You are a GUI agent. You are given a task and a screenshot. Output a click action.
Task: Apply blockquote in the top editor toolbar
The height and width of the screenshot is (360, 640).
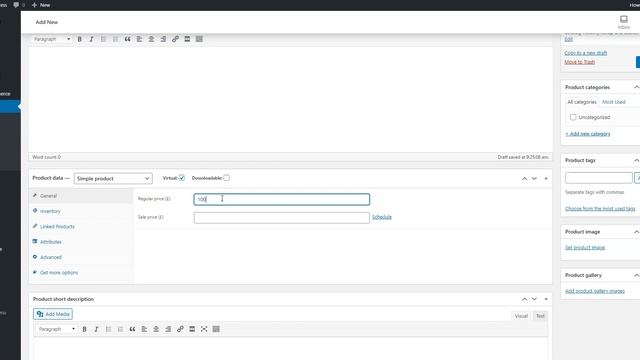127,39
